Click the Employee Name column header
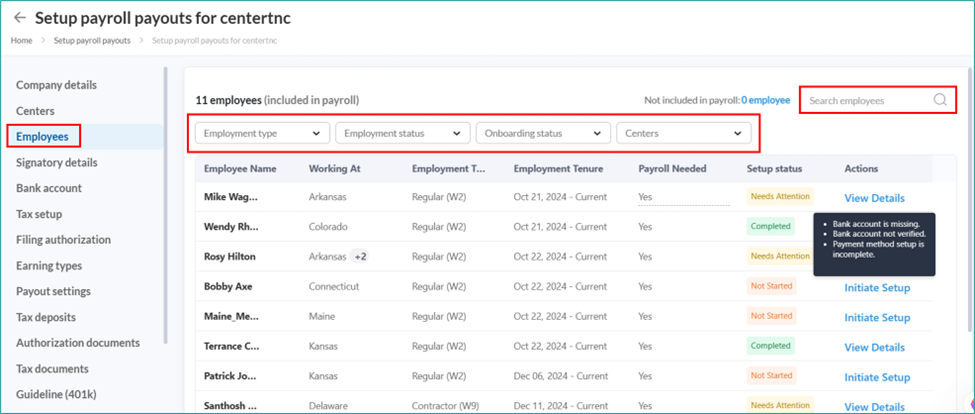Screen dimensions: 975x414 [x=240, y=169]
